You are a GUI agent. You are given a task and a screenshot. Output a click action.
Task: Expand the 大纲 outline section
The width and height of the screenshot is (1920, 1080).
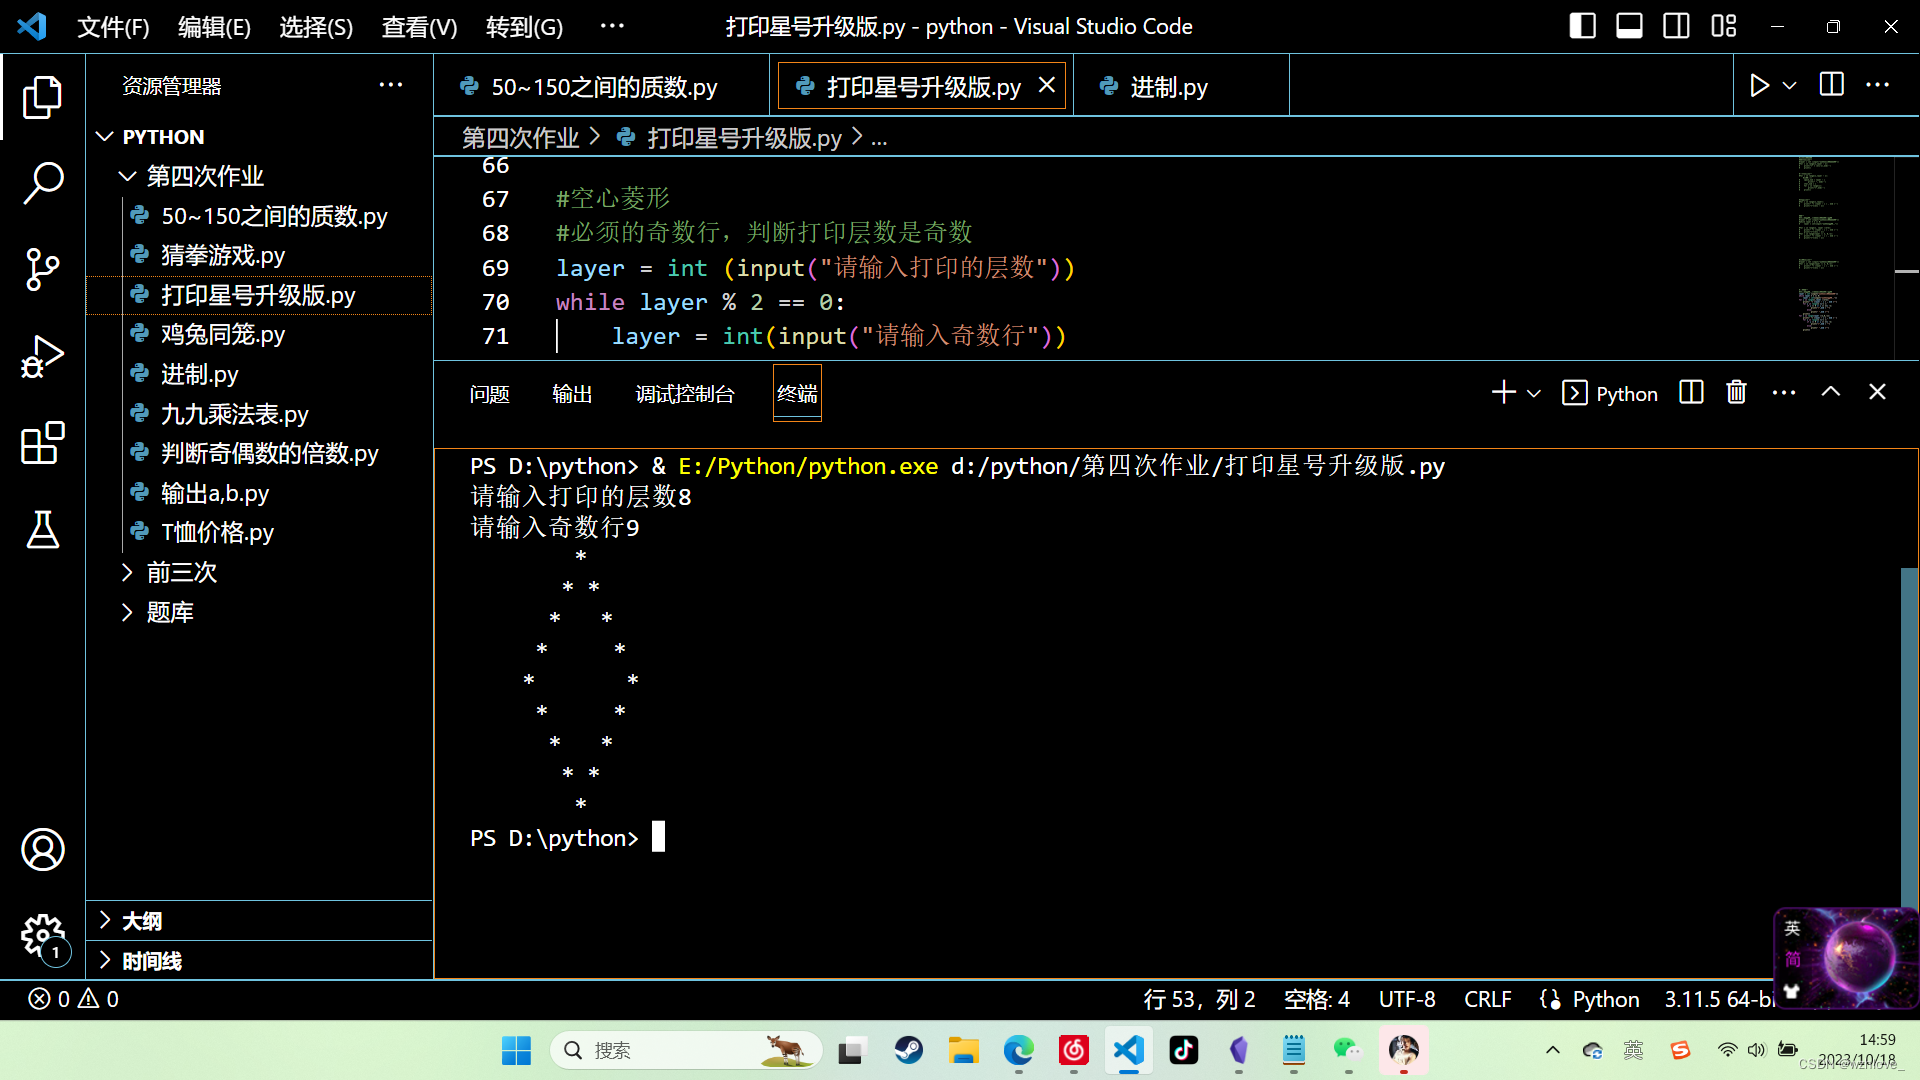pyautogui.click(x=260, y=921)
